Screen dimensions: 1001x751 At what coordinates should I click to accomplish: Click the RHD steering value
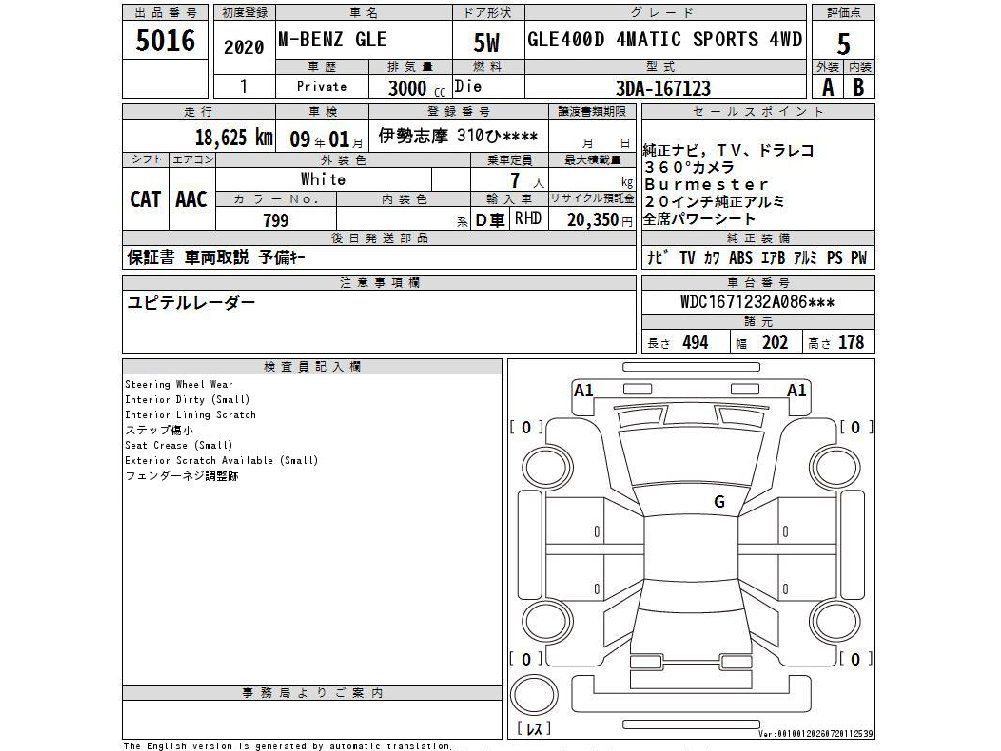tap(528, 218)
